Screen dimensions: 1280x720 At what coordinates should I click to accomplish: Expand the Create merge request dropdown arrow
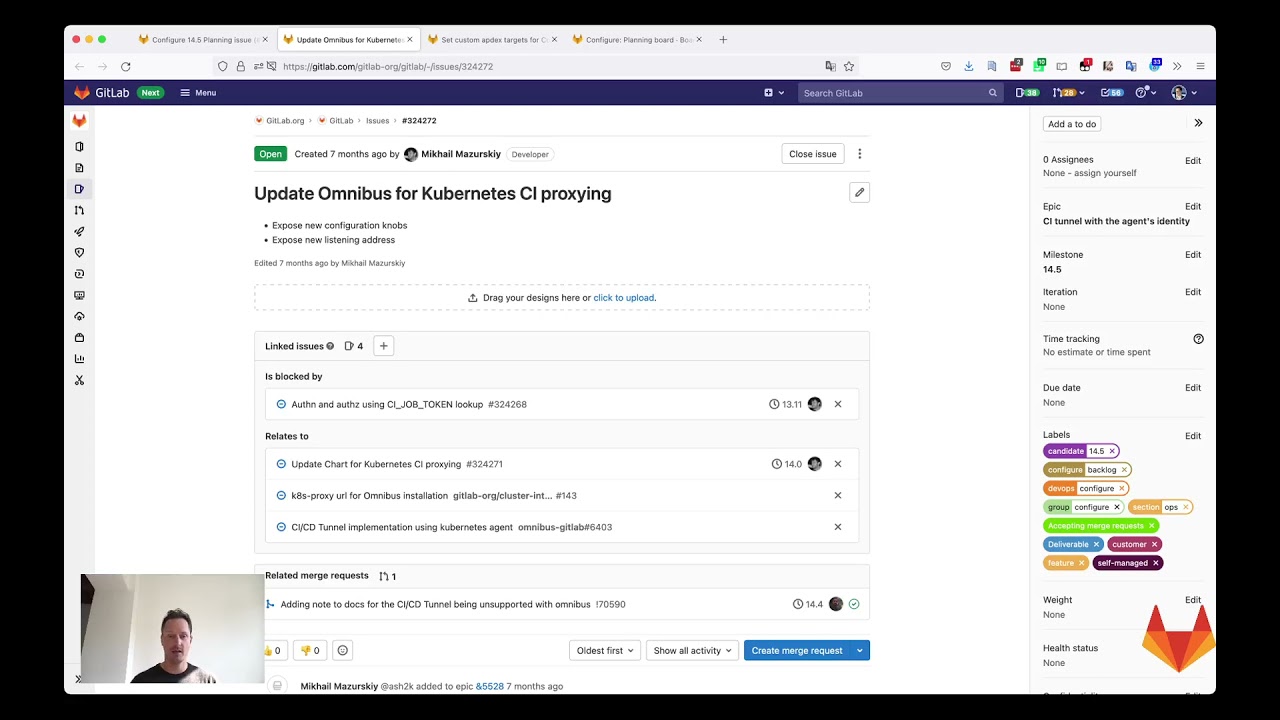tap(860, 650)
